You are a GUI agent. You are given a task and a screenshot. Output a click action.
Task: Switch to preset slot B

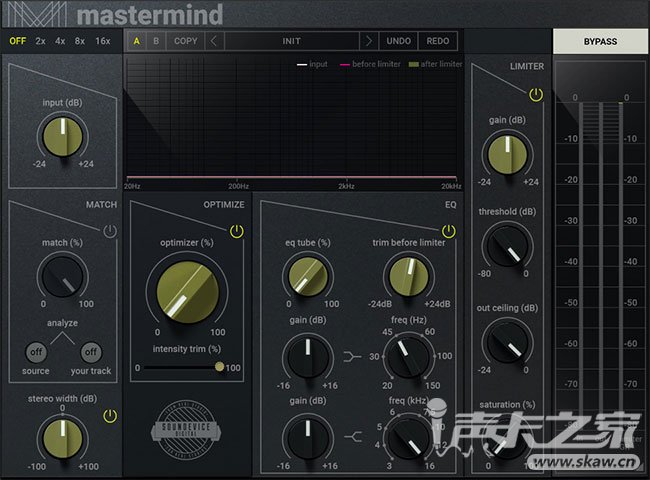[x=156, y=41]
